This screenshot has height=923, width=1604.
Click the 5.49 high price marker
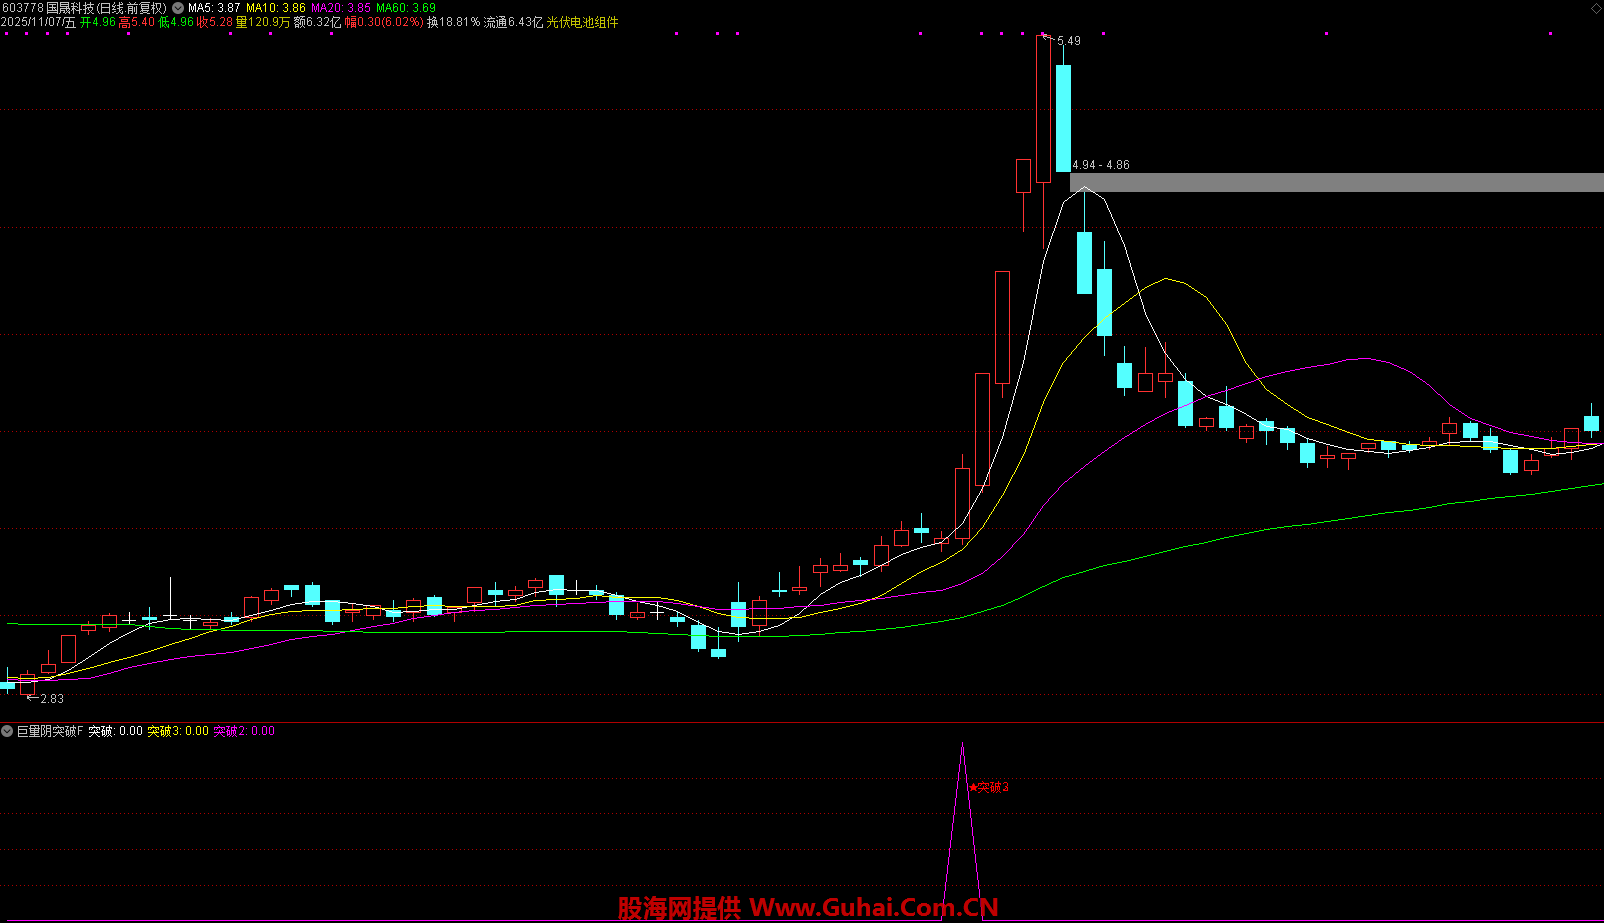pos(1068,41)
